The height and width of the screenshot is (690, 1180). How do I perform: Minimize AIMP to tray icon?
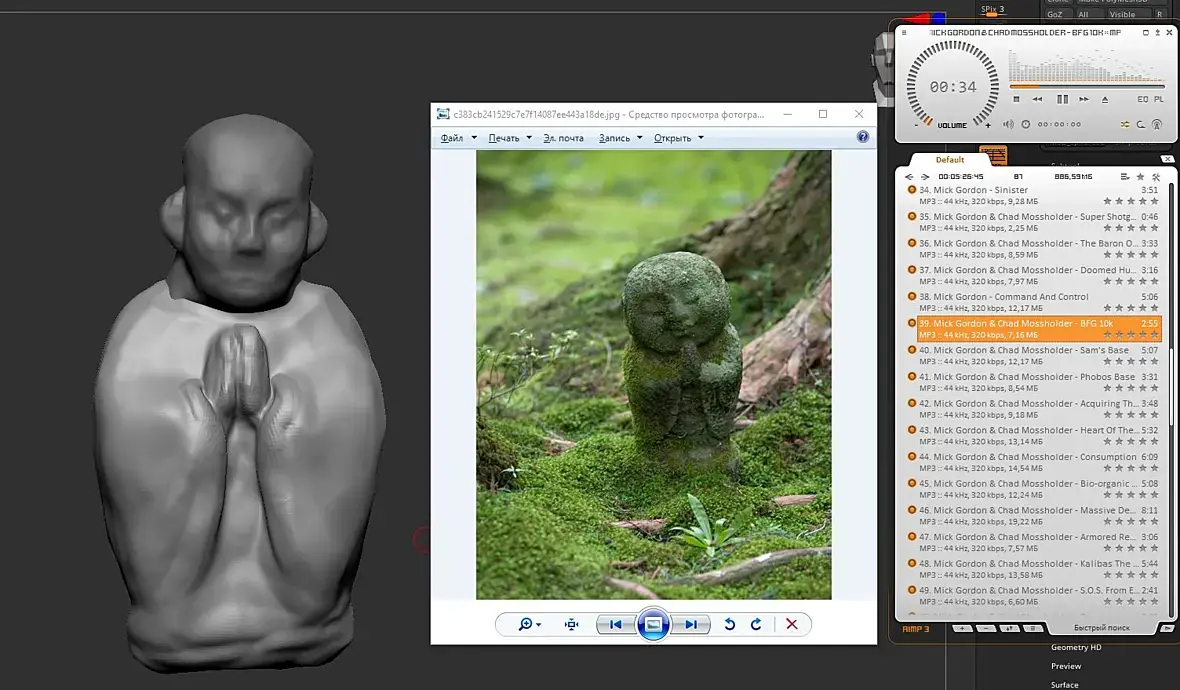(1157, 32)
